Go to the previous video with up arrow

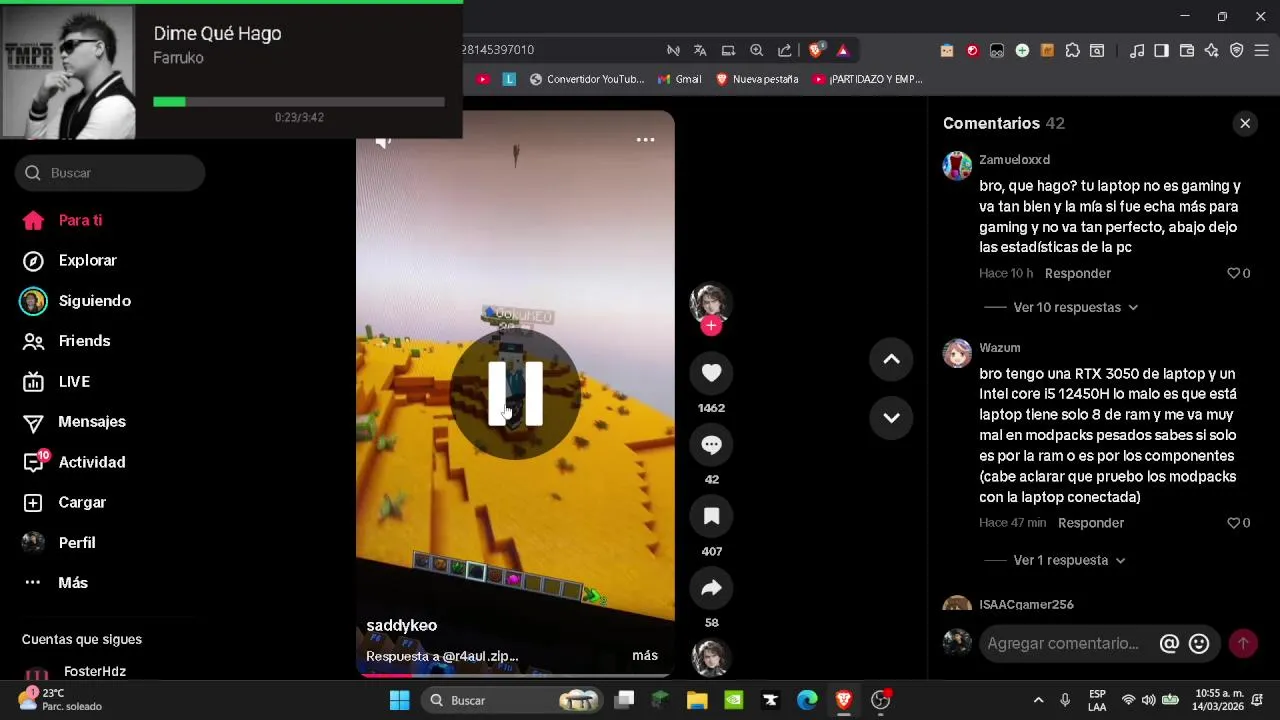891,359
